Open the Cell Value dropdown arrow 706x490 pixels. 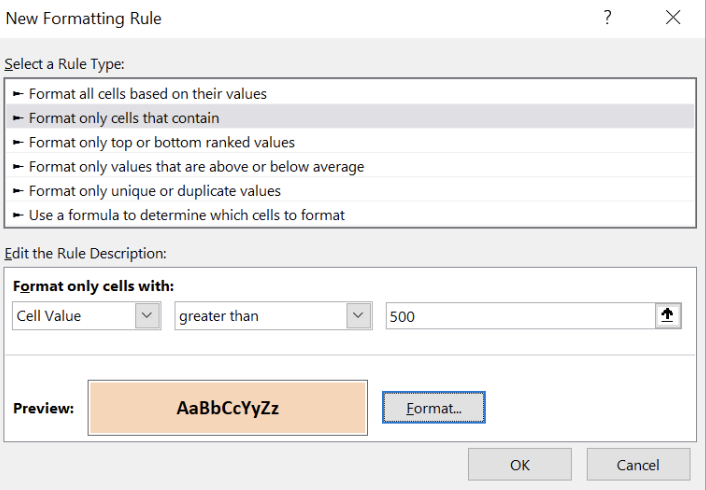pyautogui.click(x=147, y=316)
